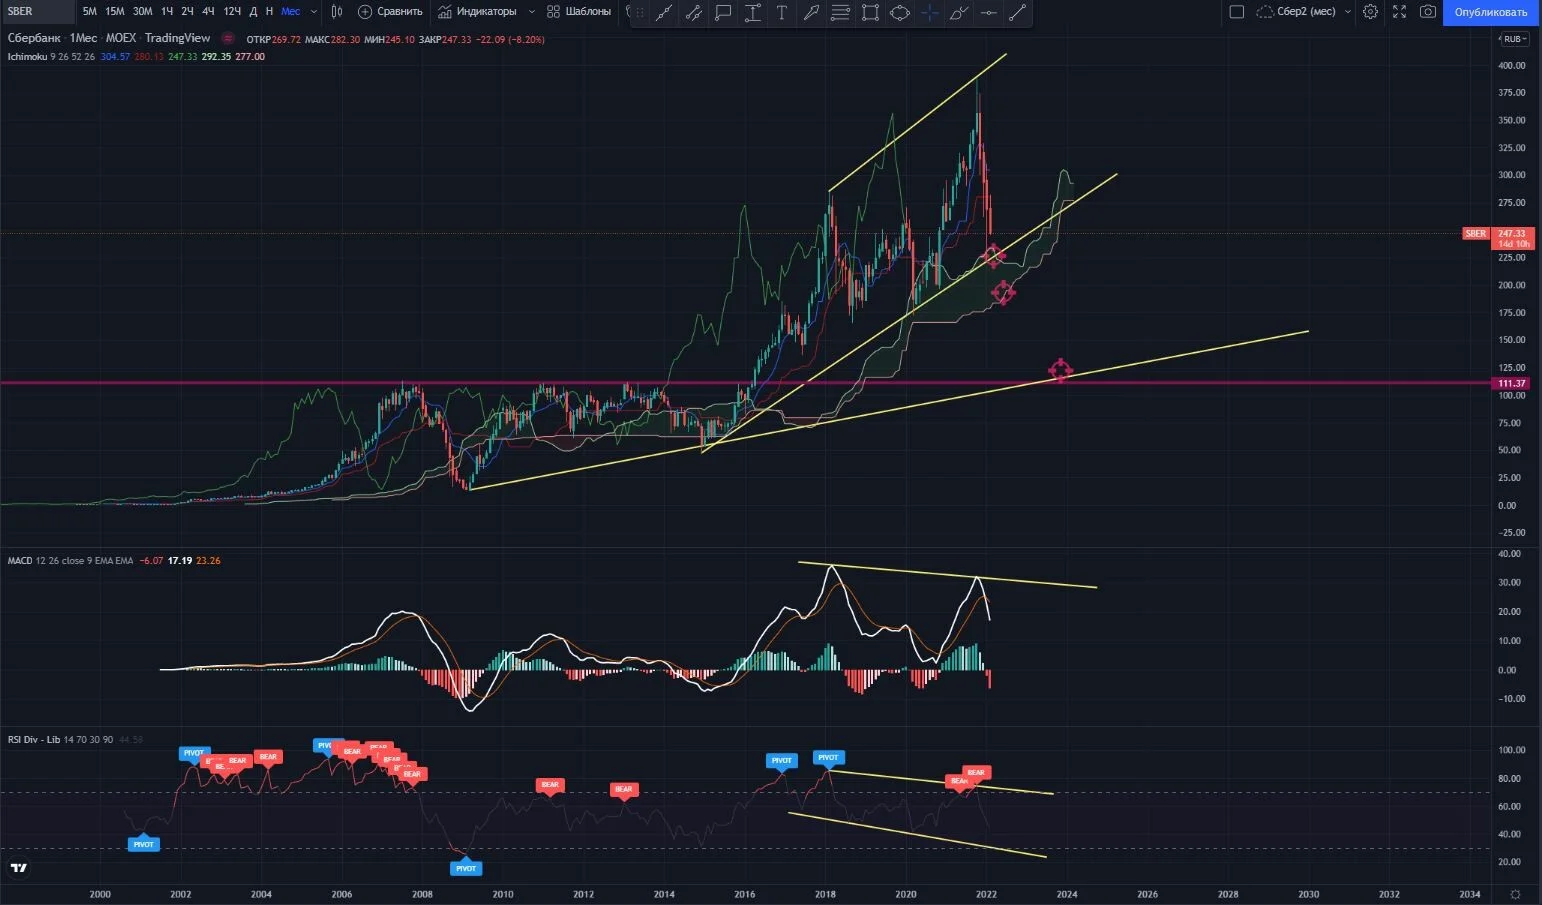Open chart settings gear in top bar
Image resolution: width=1542 pixels, height=905 pixels.
(x=1370, y=12)
